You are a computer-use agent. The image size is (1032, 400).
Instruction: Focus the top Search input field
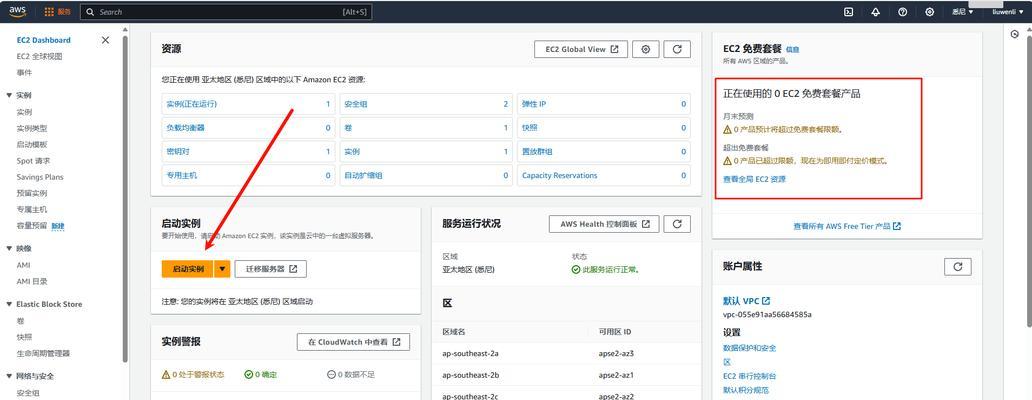[x=226, y=12]
